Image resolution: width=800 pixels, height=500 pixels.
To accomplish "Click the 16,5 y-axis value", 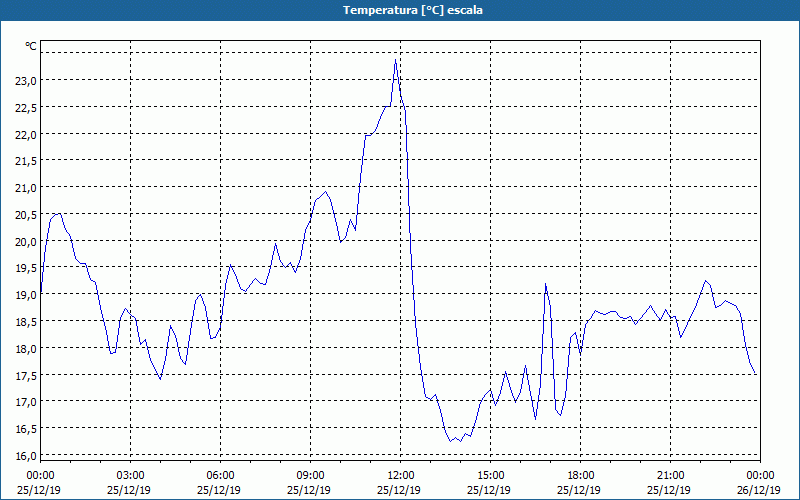I will [x=27, y=429].
